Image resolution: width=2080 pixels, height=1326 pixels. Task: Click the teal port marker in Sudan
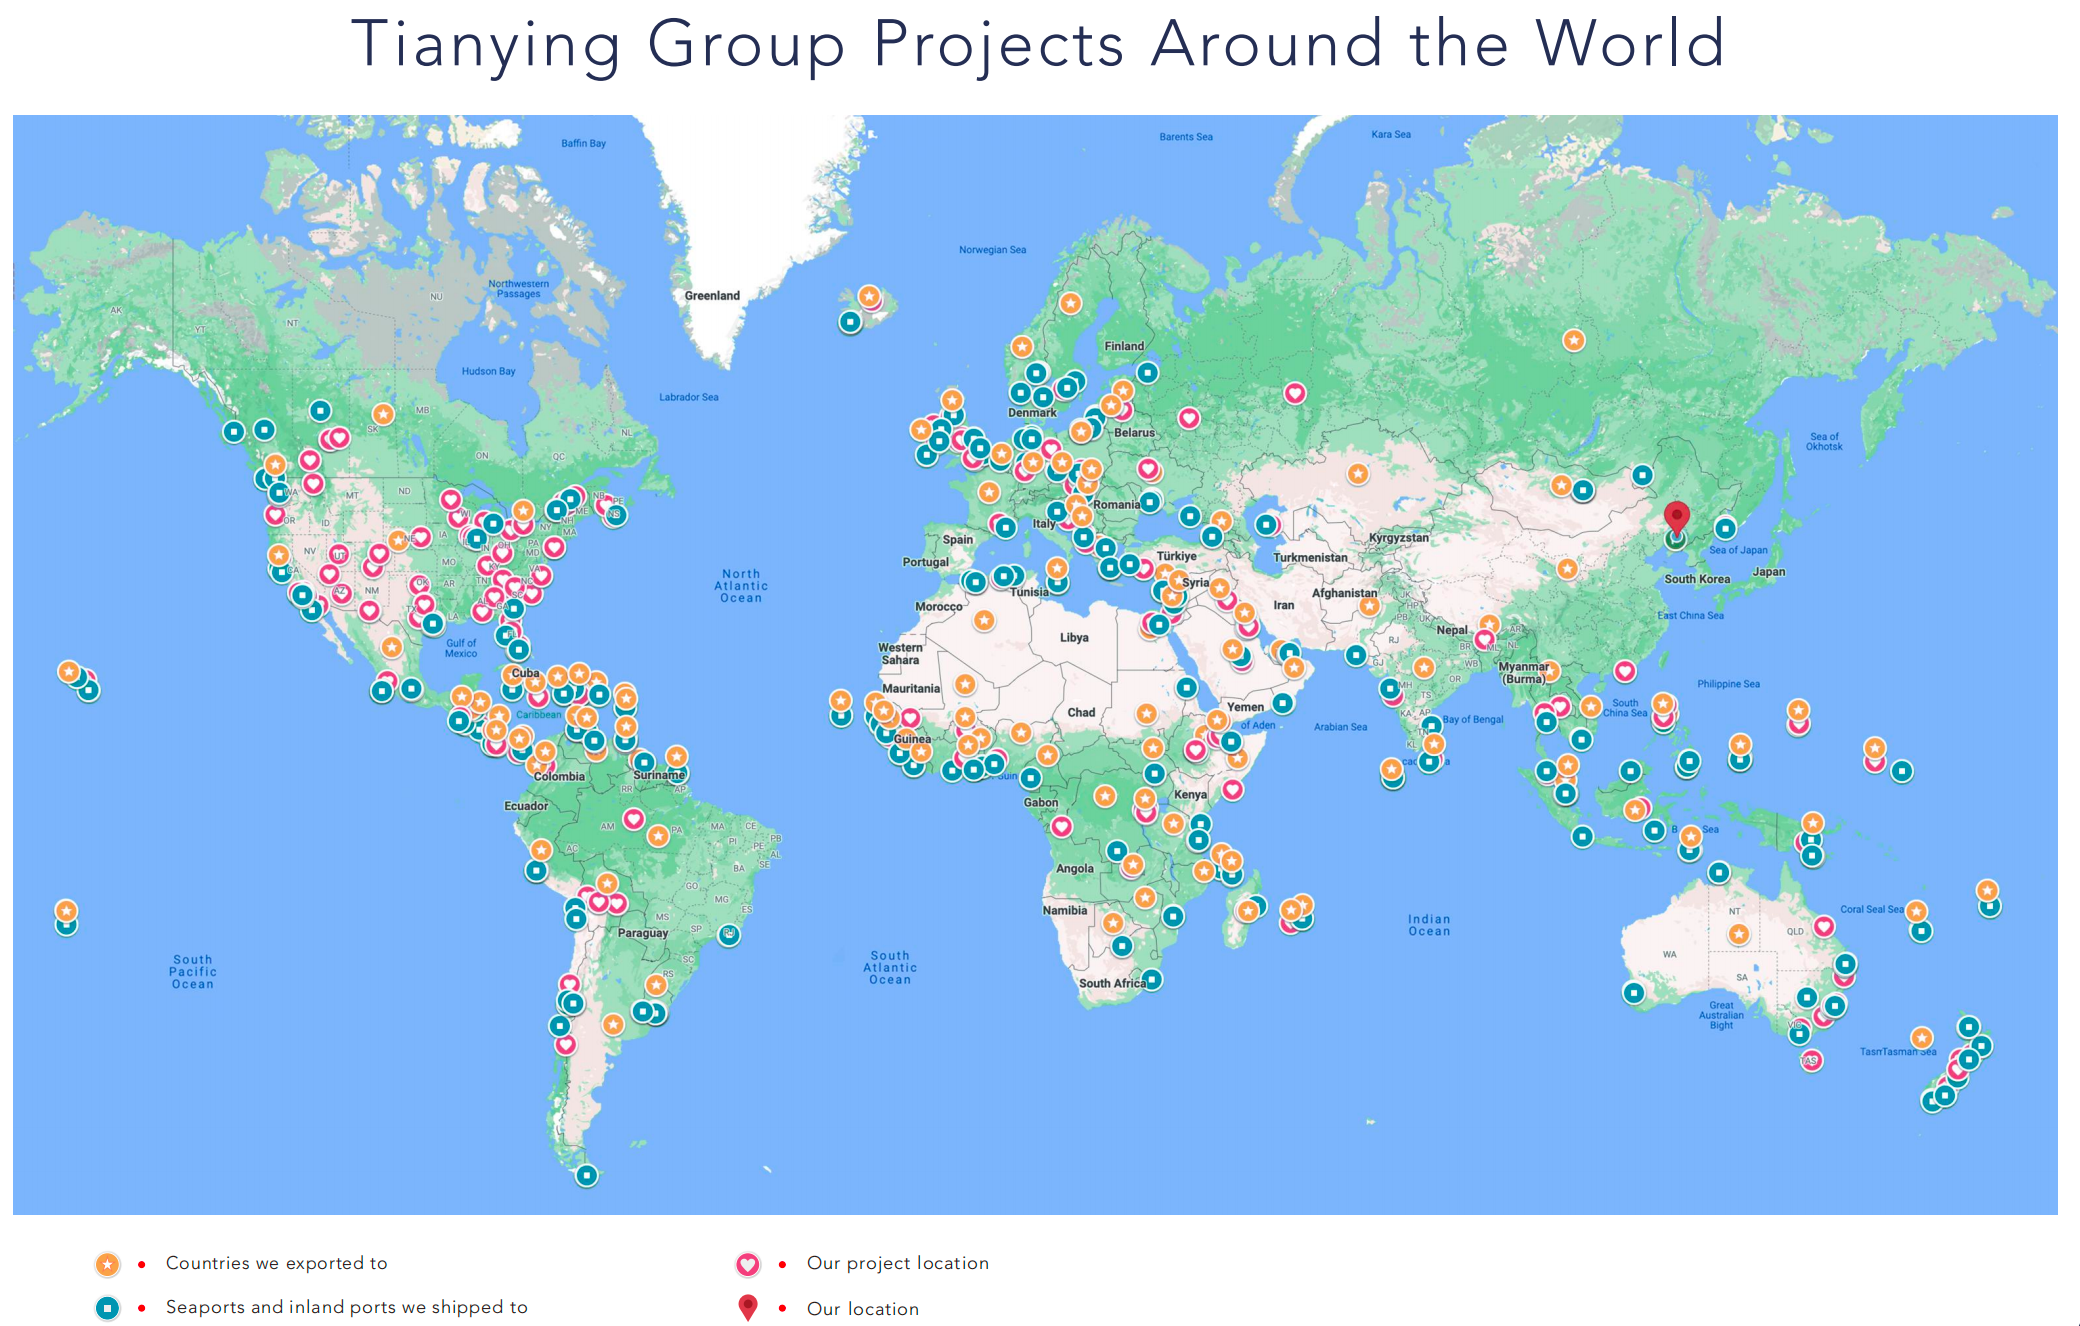(x=1186, y=687)
